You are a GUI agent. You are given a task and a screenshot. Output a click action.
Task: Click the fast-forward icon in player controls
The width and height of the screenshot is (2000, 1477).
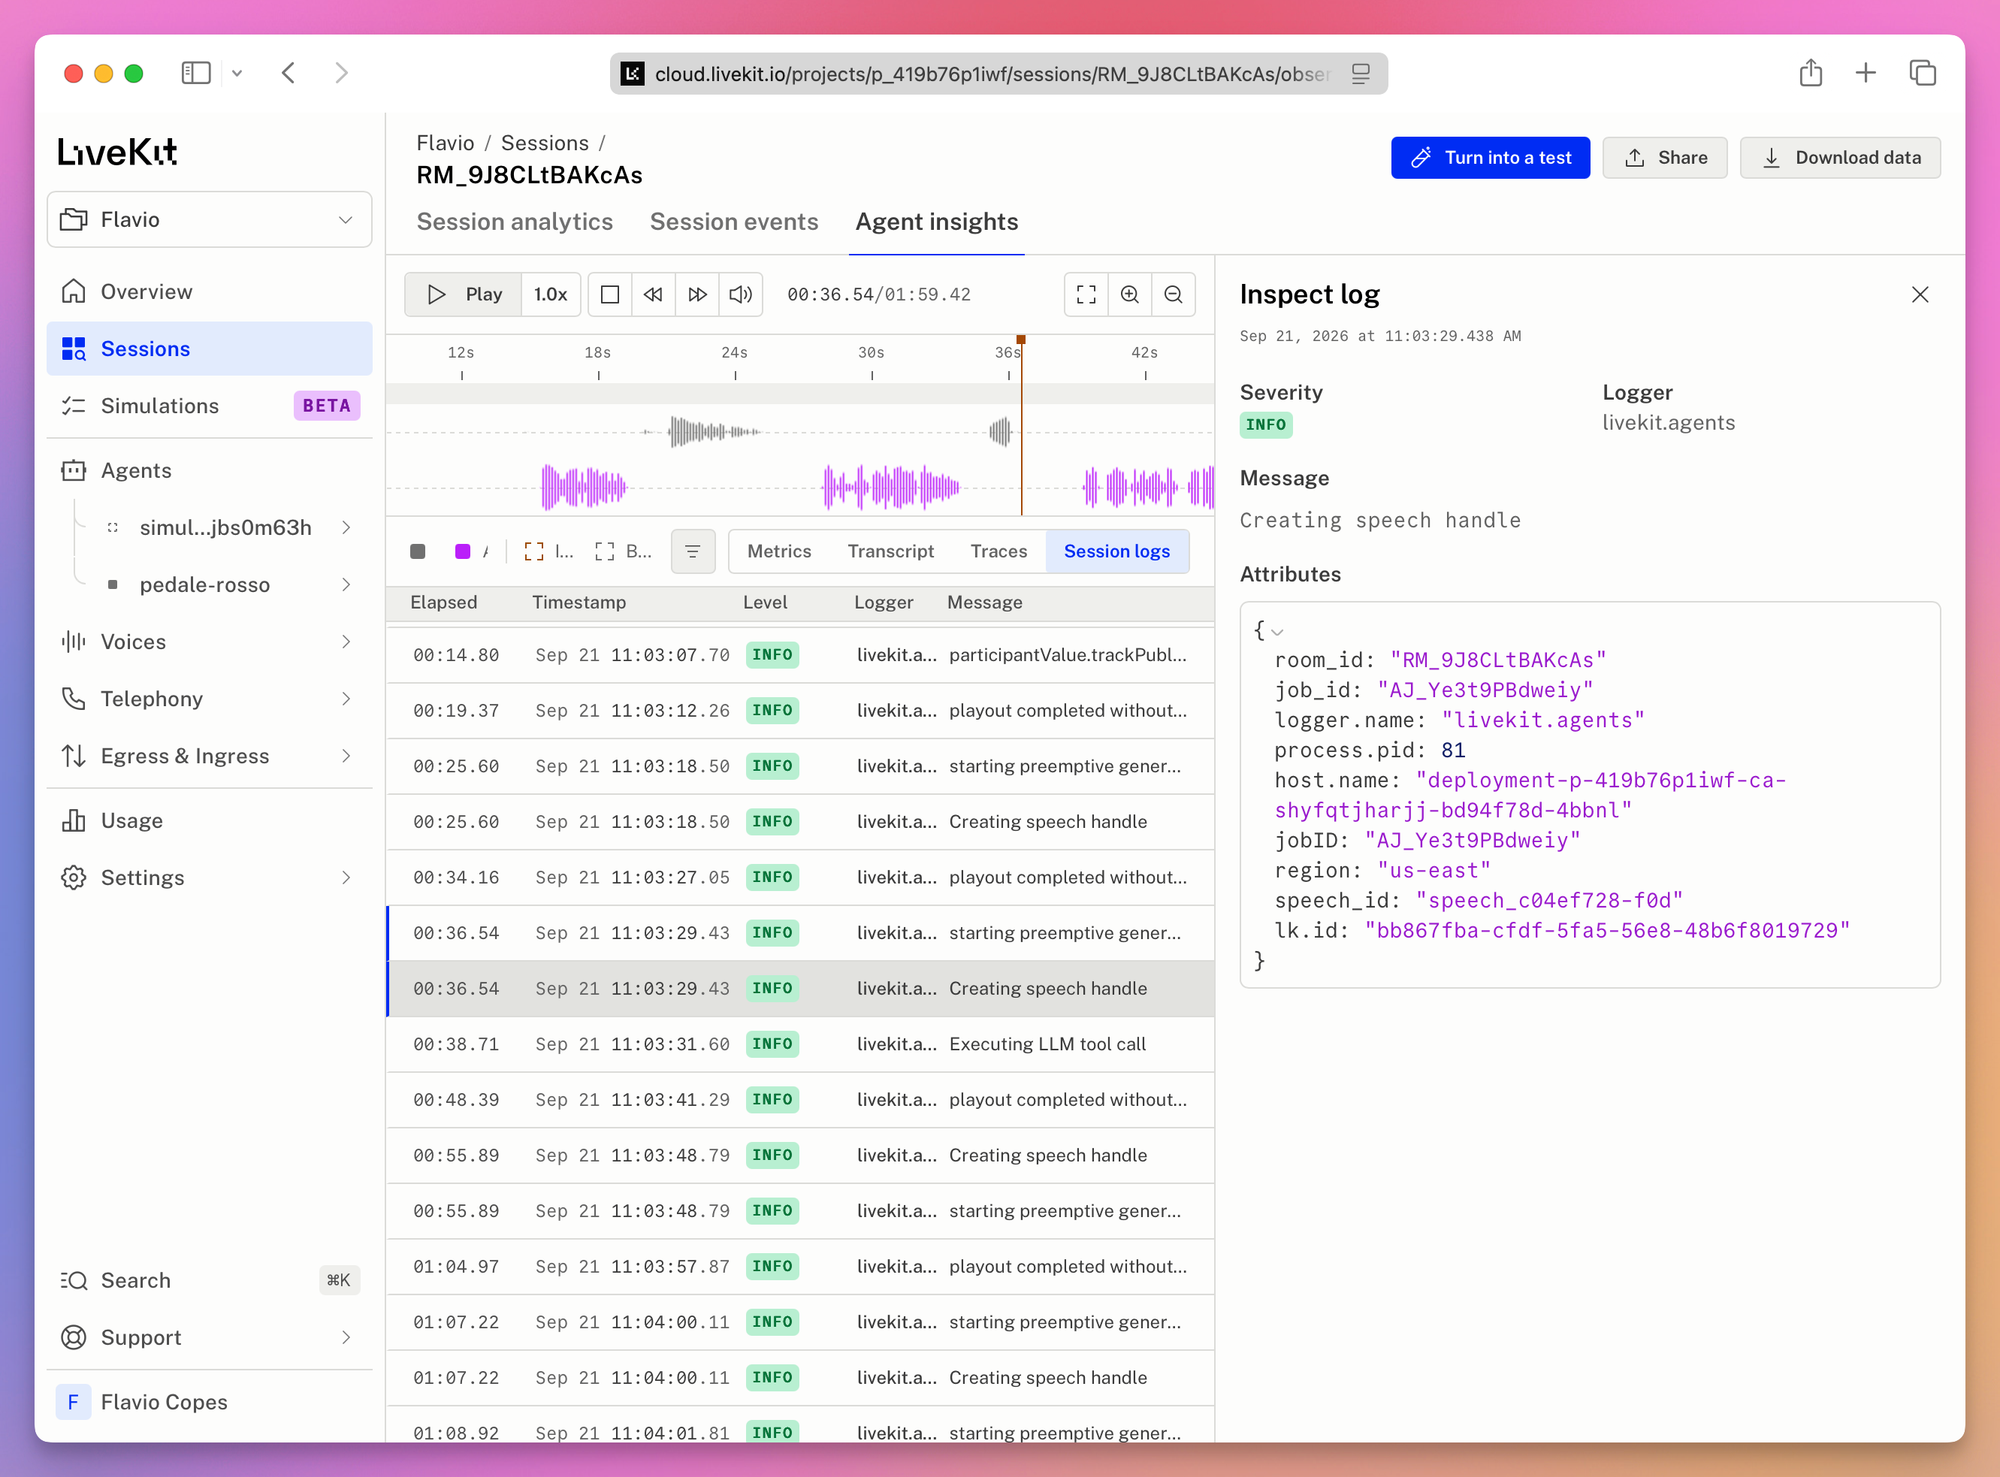697,294
